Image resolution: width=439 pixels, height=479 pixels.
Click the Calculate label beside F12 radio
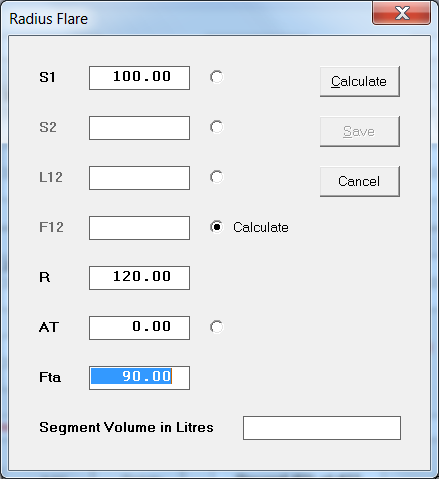[261, 227]
